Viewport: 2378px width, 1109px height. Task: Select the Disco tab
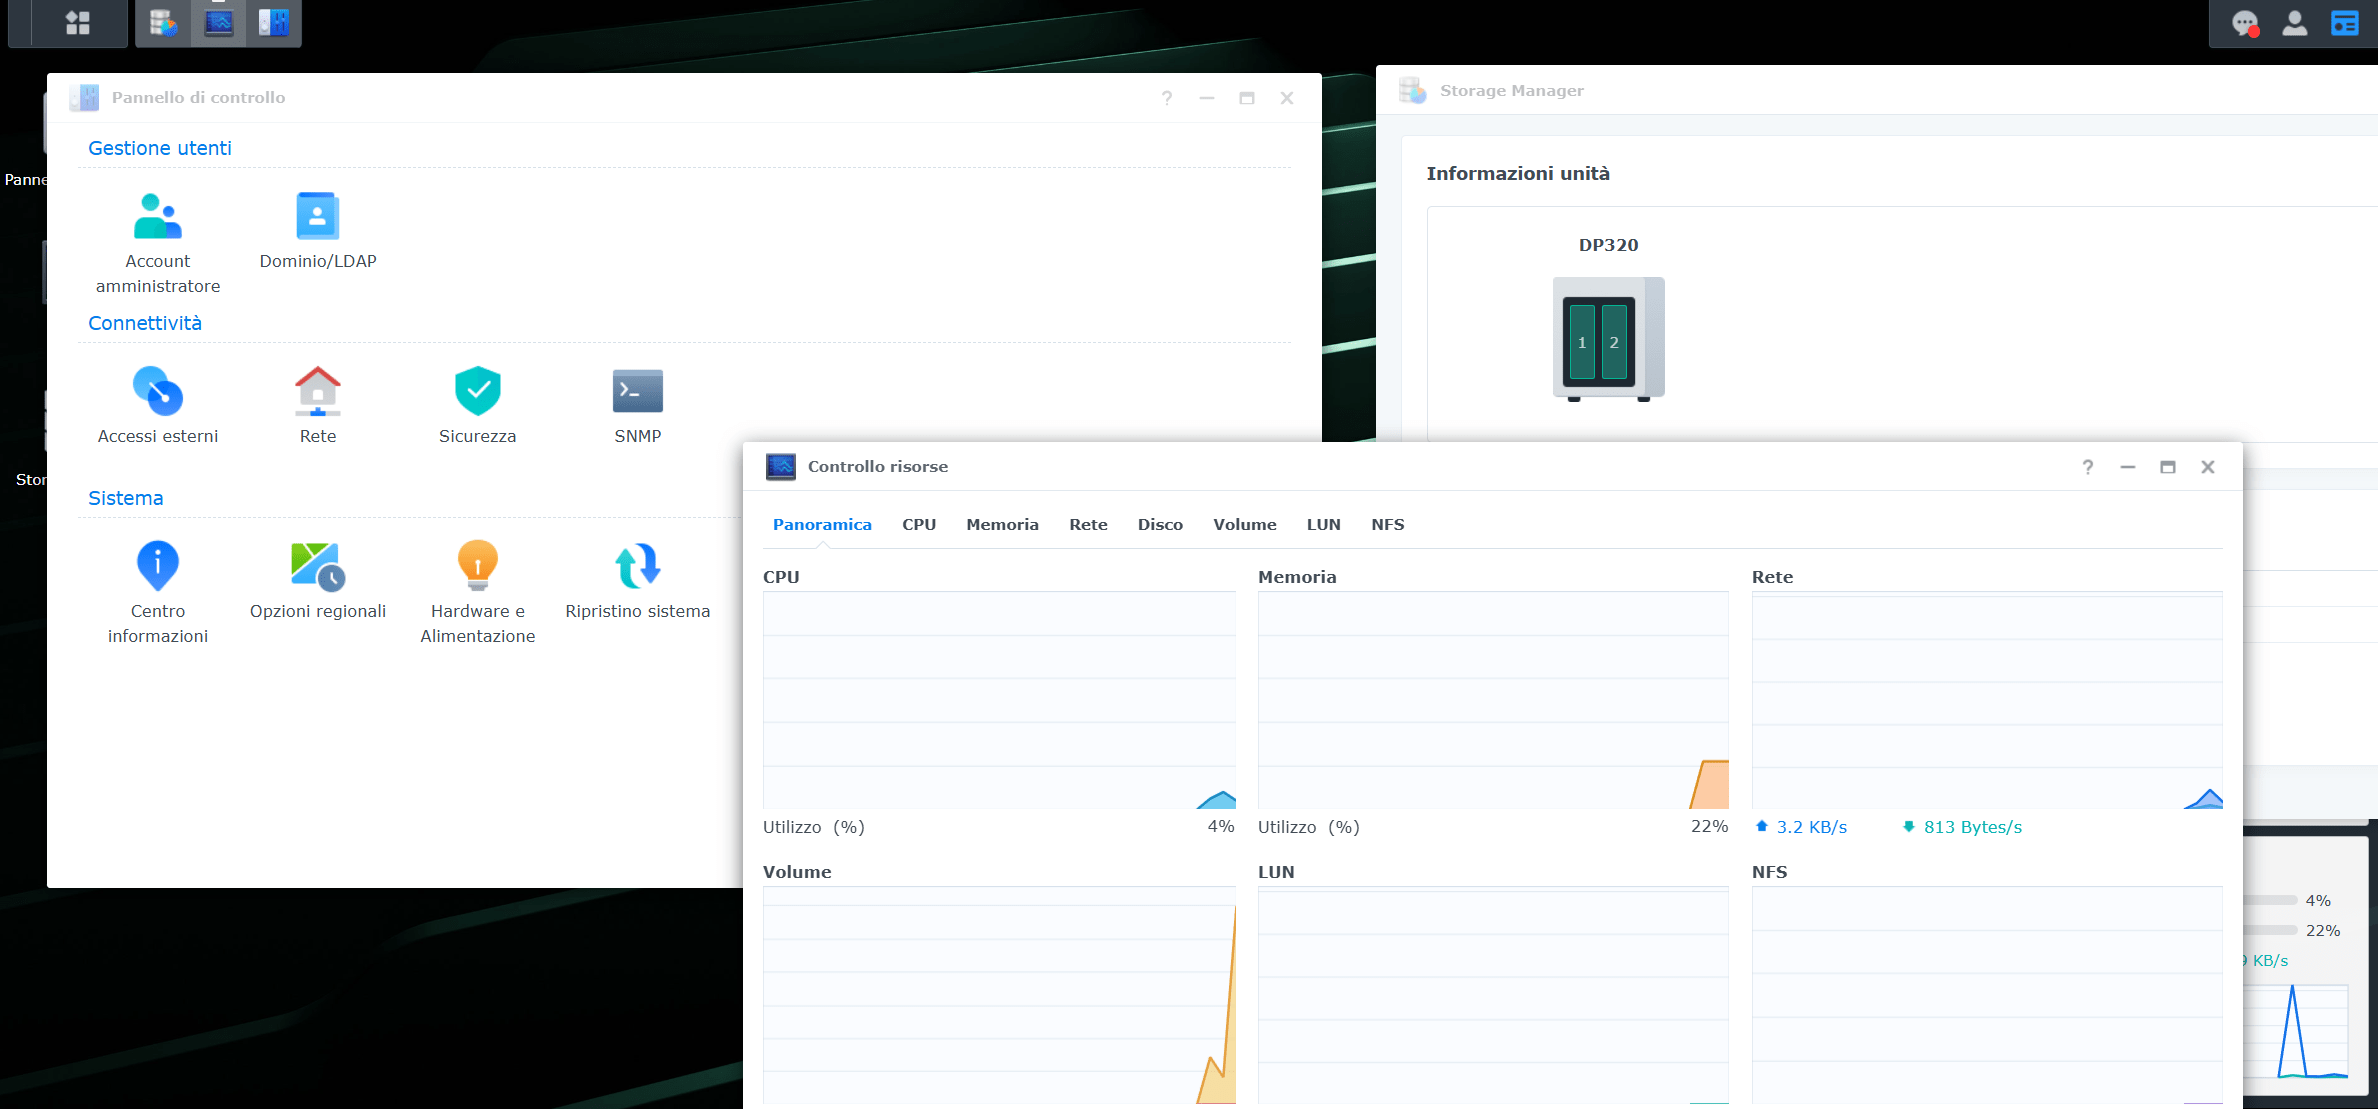point(1160,524)
